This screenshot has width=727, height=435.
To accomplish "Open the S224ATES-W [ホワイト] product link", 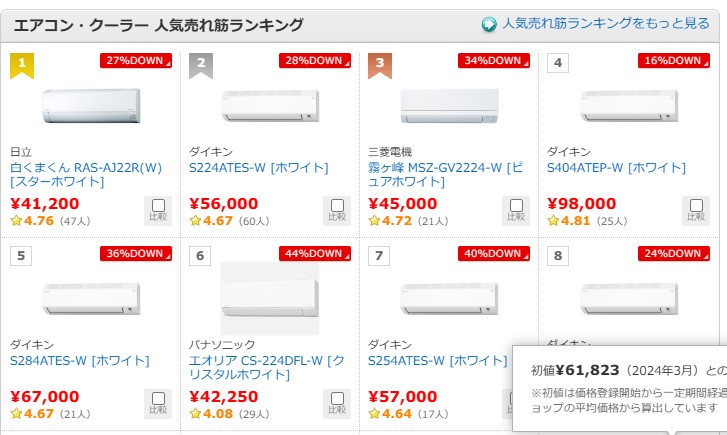I will click(258, 167).
